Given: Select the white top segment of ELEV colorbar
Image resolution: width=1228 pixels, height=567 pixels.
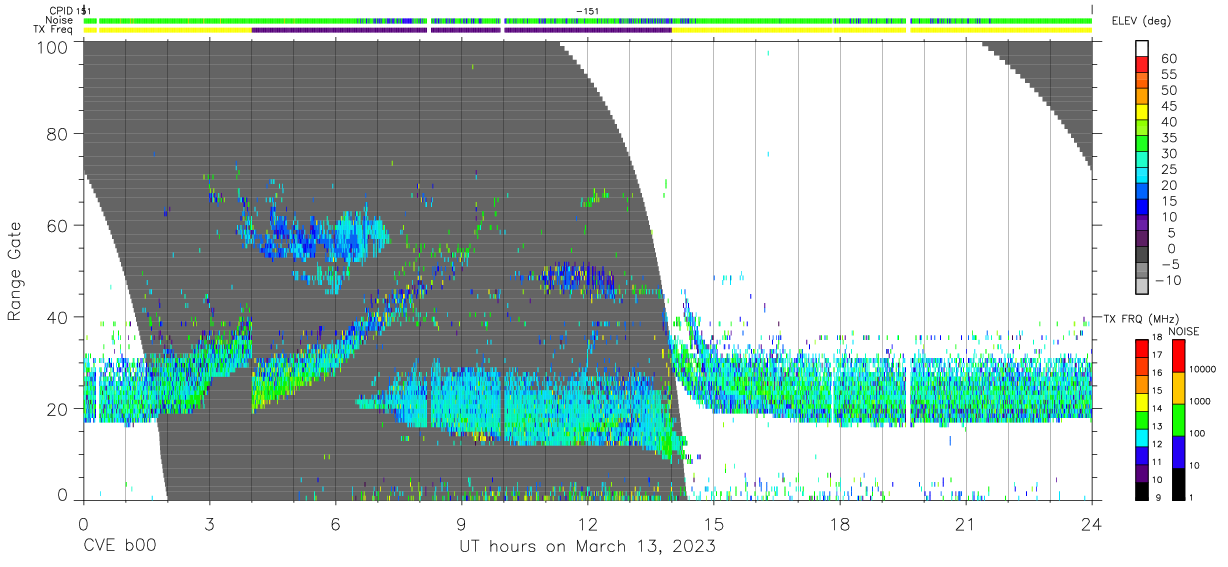Looking at the screenshot, I should 1144,49.
